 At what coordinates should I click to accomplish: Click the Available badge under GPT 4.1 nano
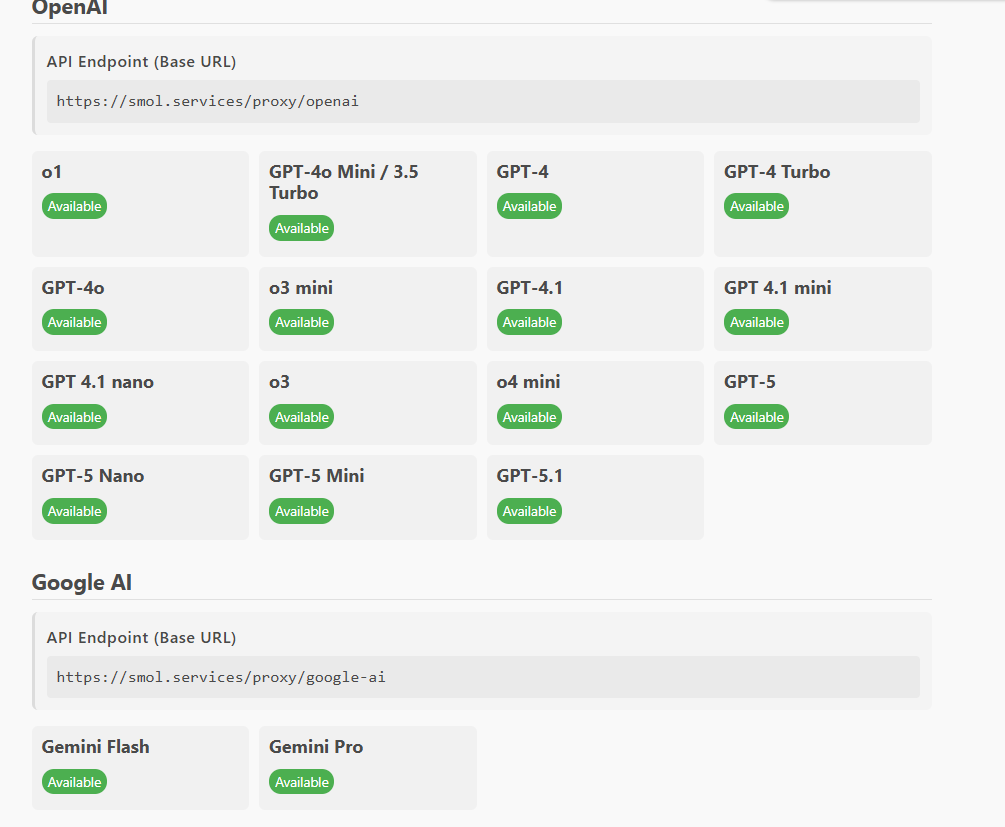click(x=74, y=417)
